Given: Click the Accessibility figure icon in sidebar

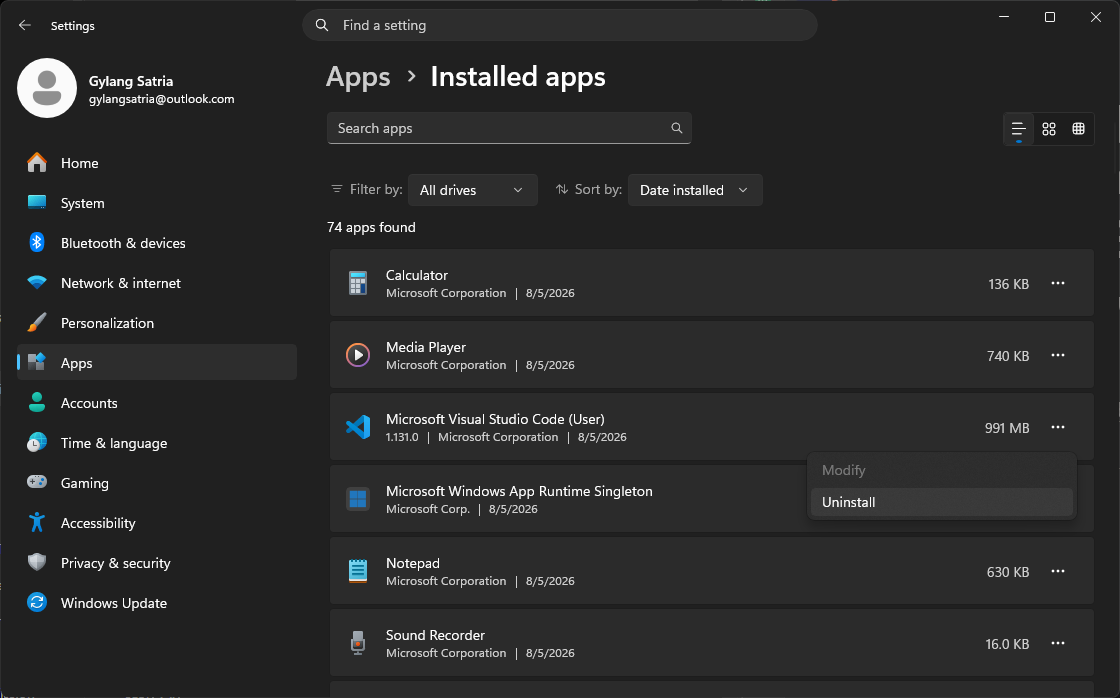Looking at the screenshot, I should 36,523.
